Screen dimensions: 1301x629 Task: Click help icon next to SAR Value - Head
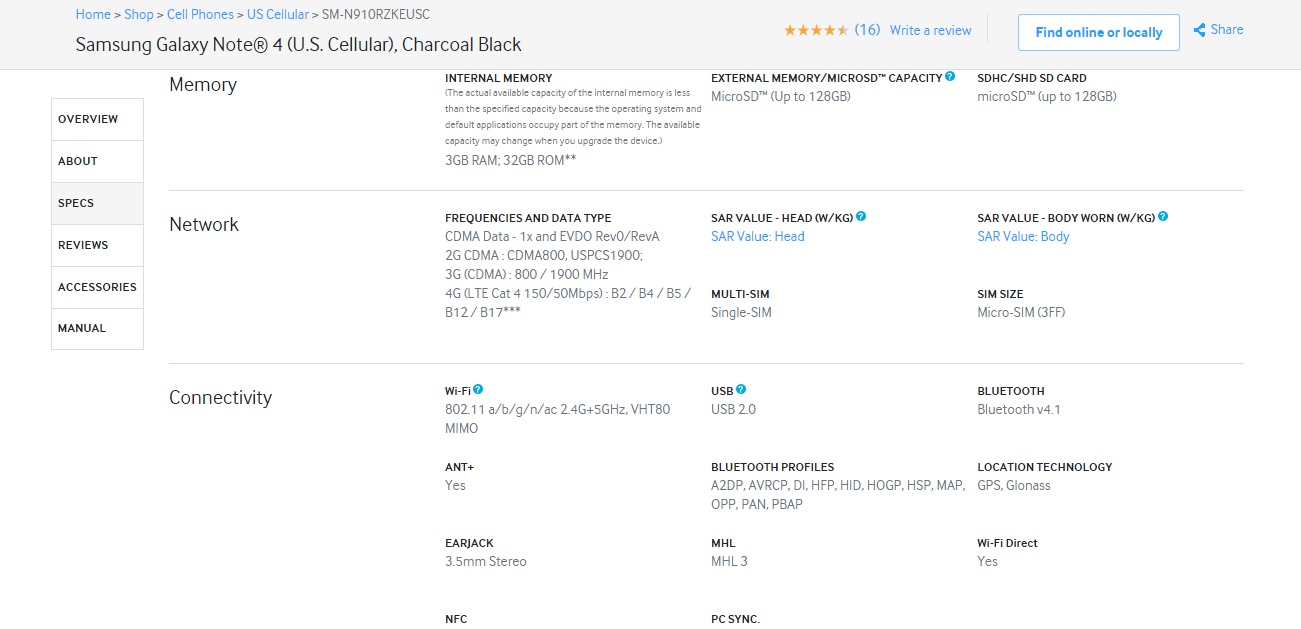click(x=861, y=216)
